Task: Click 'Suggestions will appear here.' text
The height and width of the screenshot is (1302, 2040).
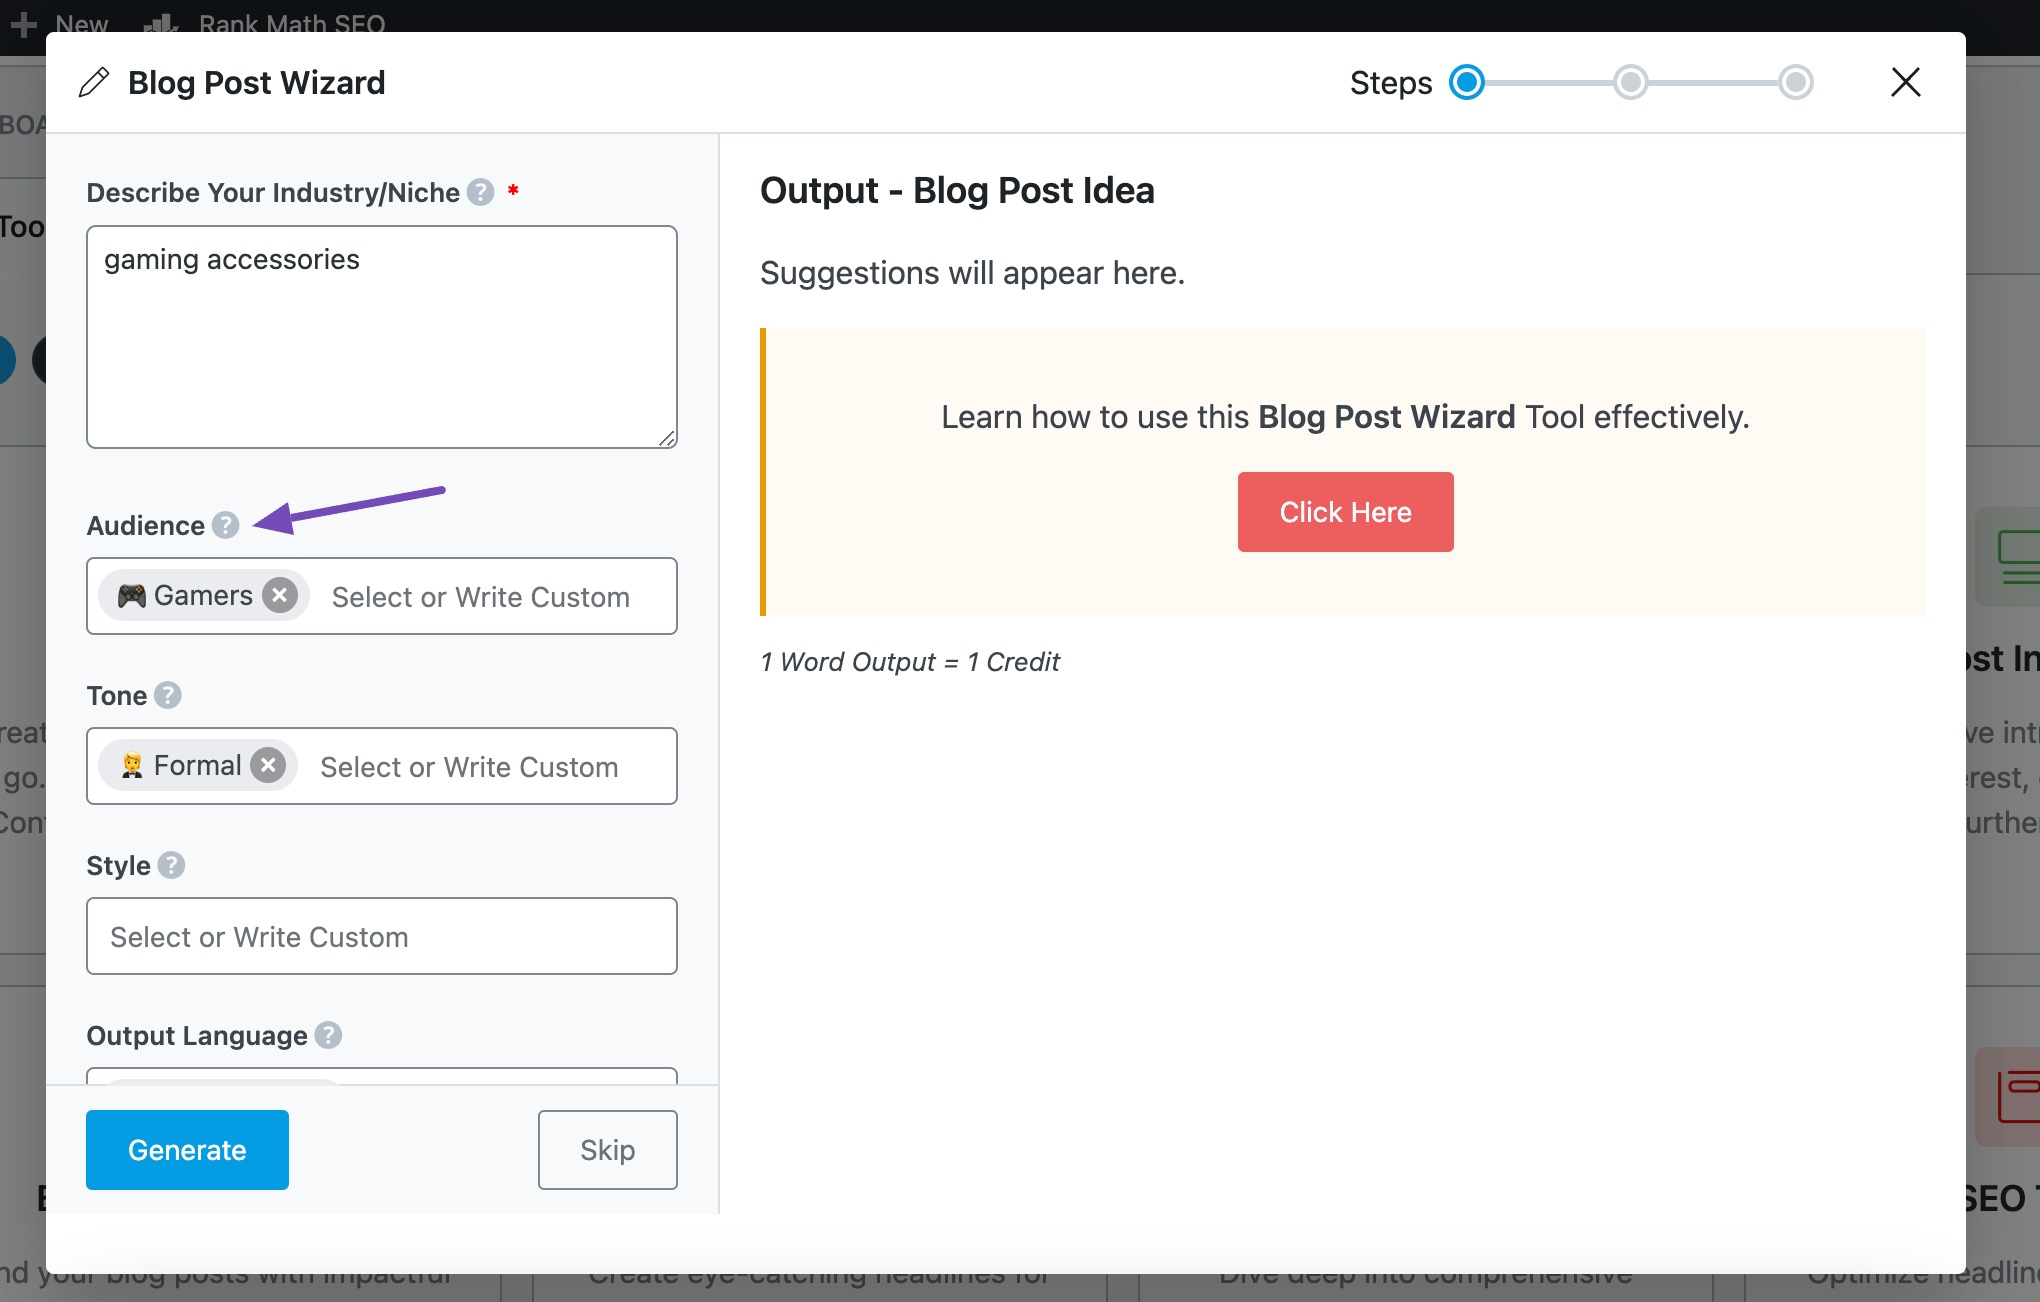Action: coord(972,273)
